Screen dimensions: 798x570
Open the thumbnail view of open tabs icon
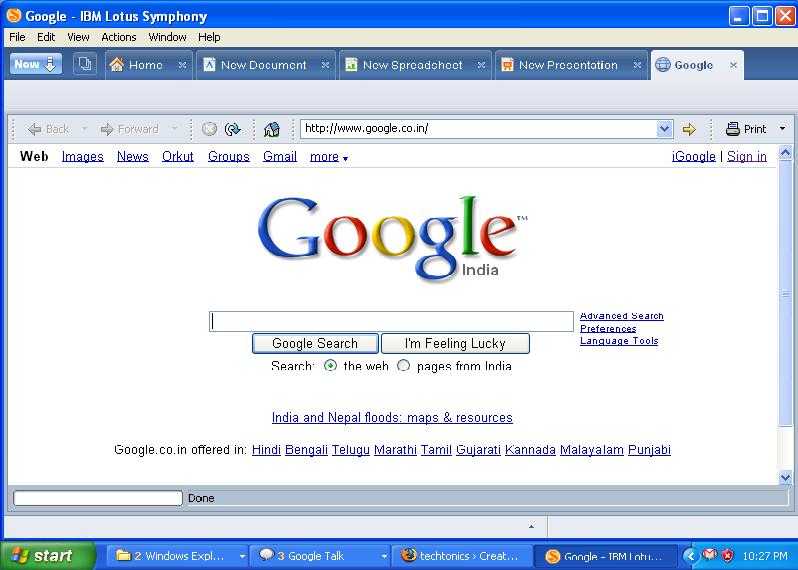[84, 65]
